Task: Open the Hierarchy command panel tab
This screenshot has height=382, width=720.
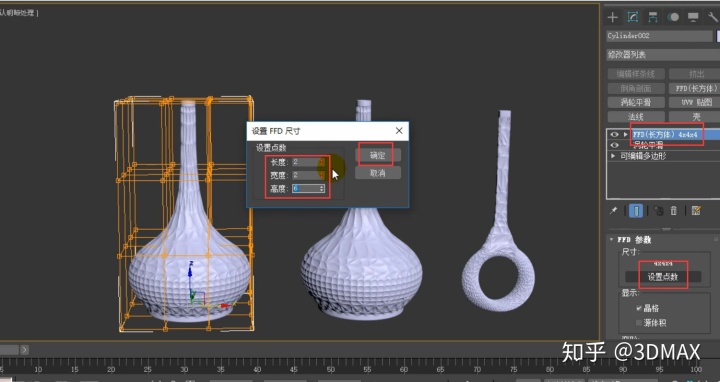Action: [x=652, y=17]
